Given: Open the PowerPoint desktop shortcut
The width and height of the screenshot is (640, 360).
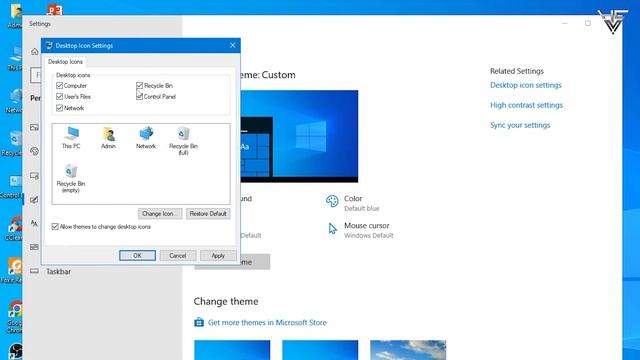Looking at the screenshot, I should [x=54, y=10].
